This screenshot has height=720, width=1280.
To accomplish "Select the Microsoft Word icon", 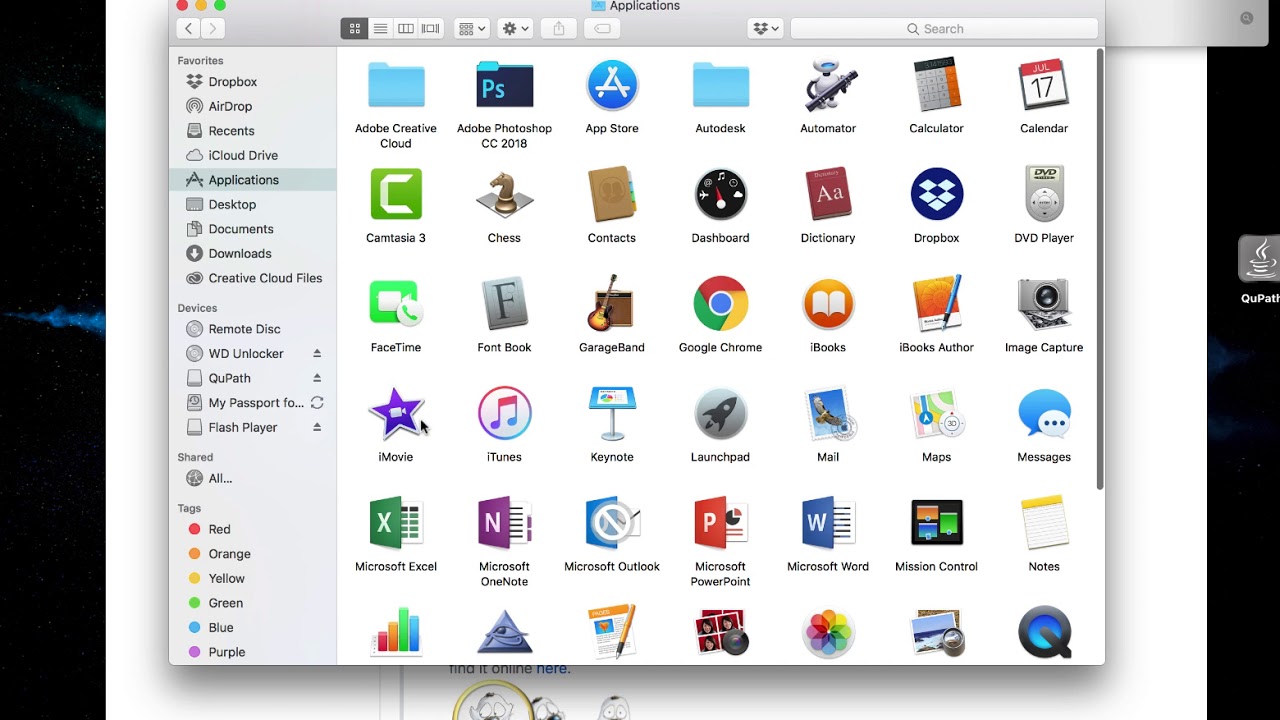I will [x=828, y=523].
